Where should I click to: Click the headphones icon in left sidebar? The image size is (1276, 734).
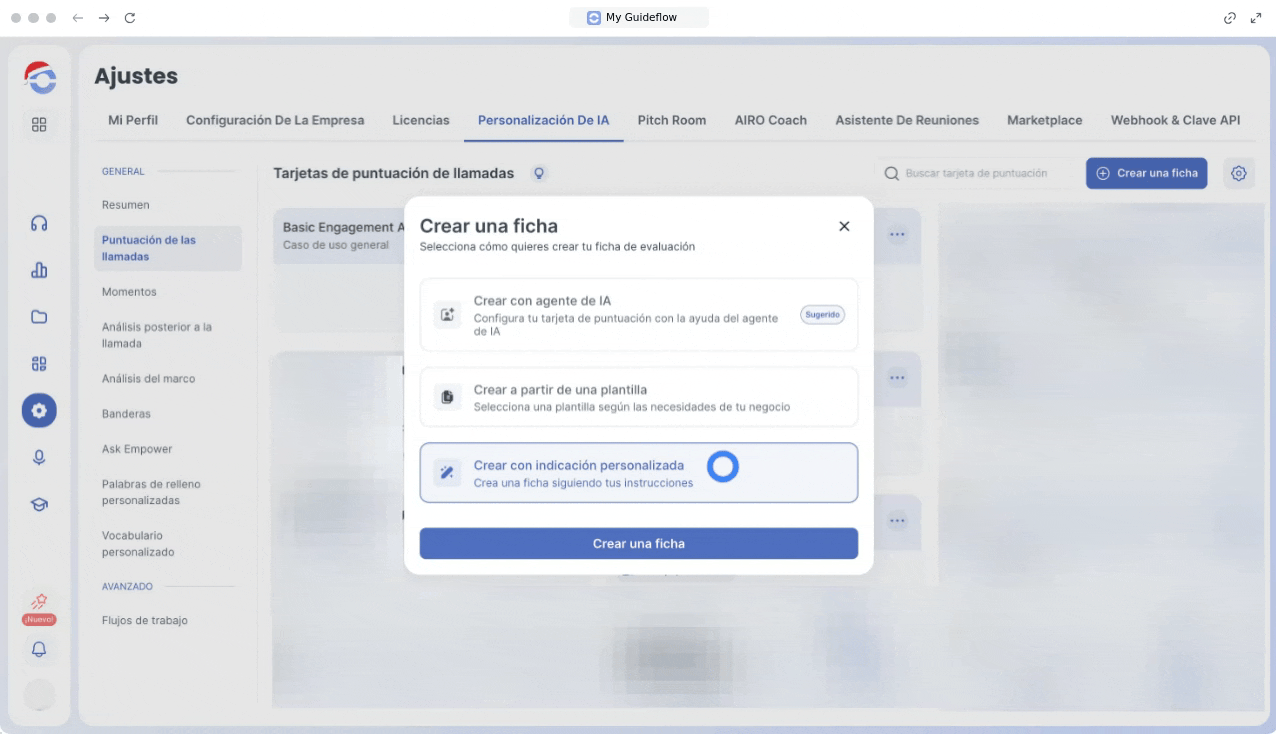(39, 224)
